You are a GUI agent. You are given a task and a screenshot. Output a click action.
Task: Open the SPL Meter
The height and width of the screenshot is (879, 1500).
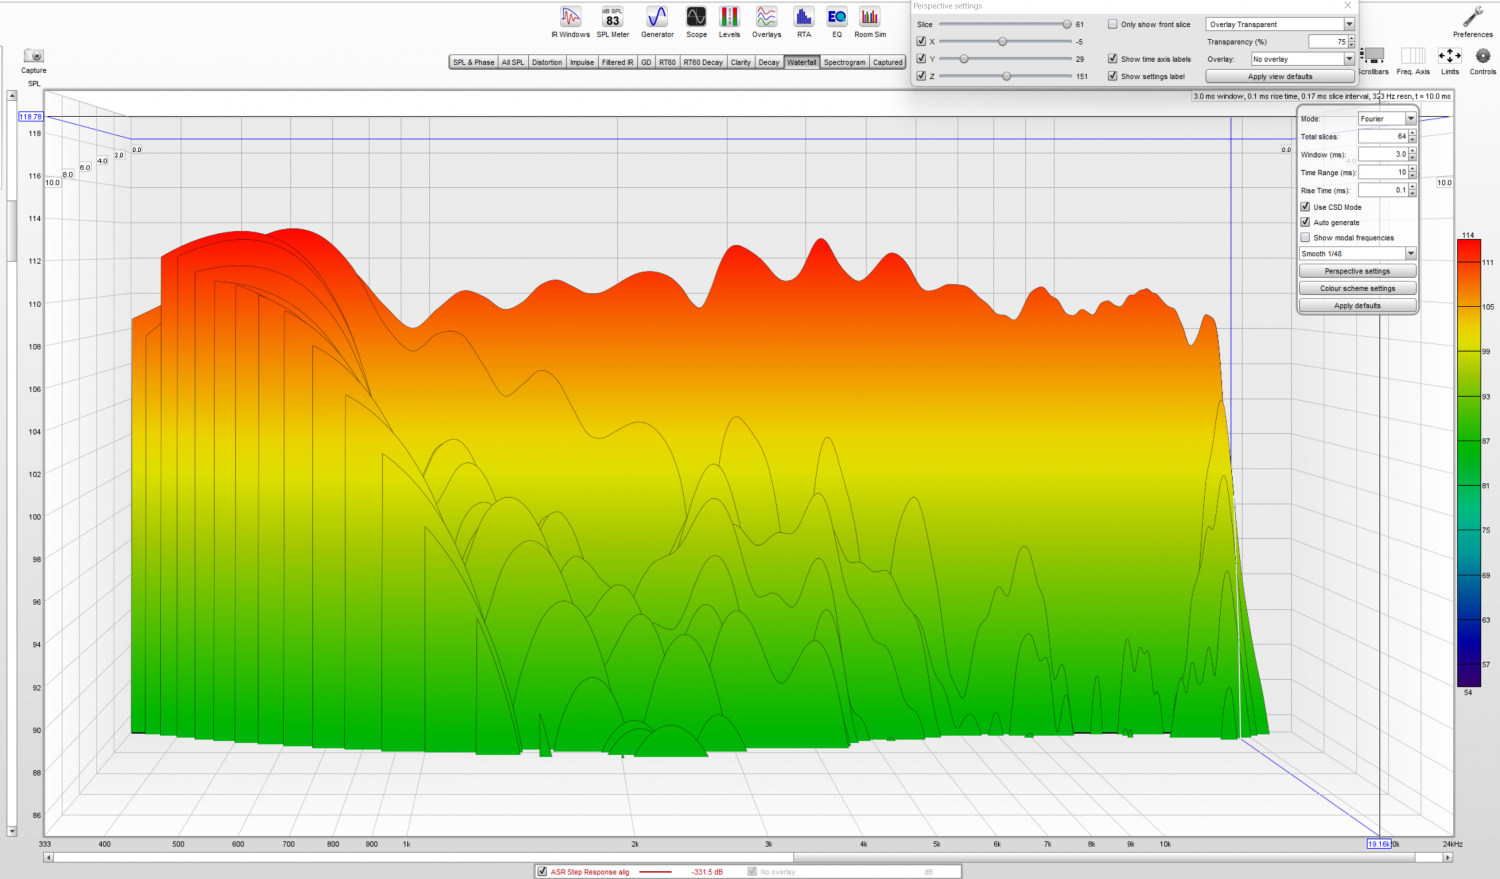[612, 22]
